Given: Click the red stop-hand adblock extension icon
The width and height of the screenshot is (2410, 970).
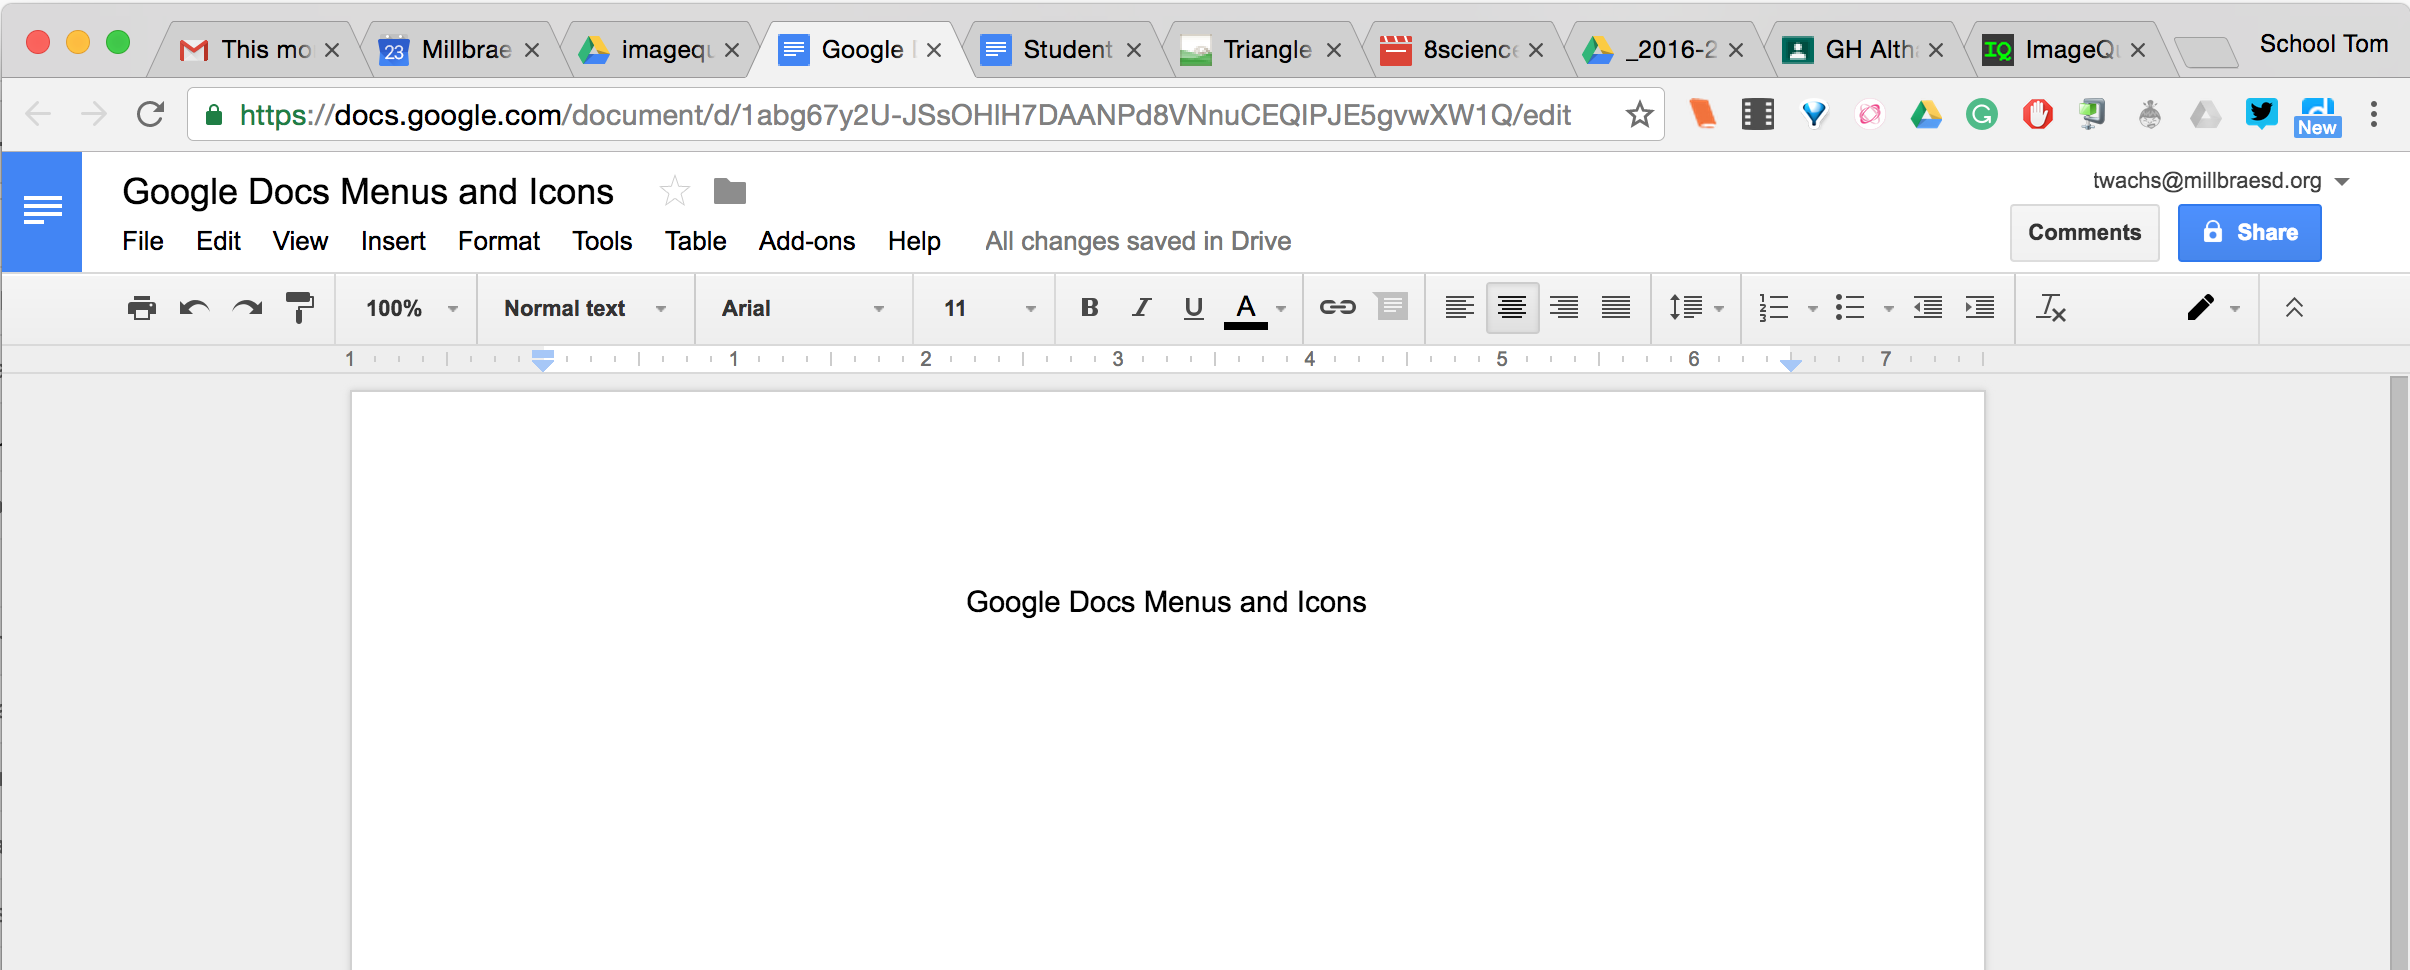Looking at the screenshot, I should click(2037, 114).
